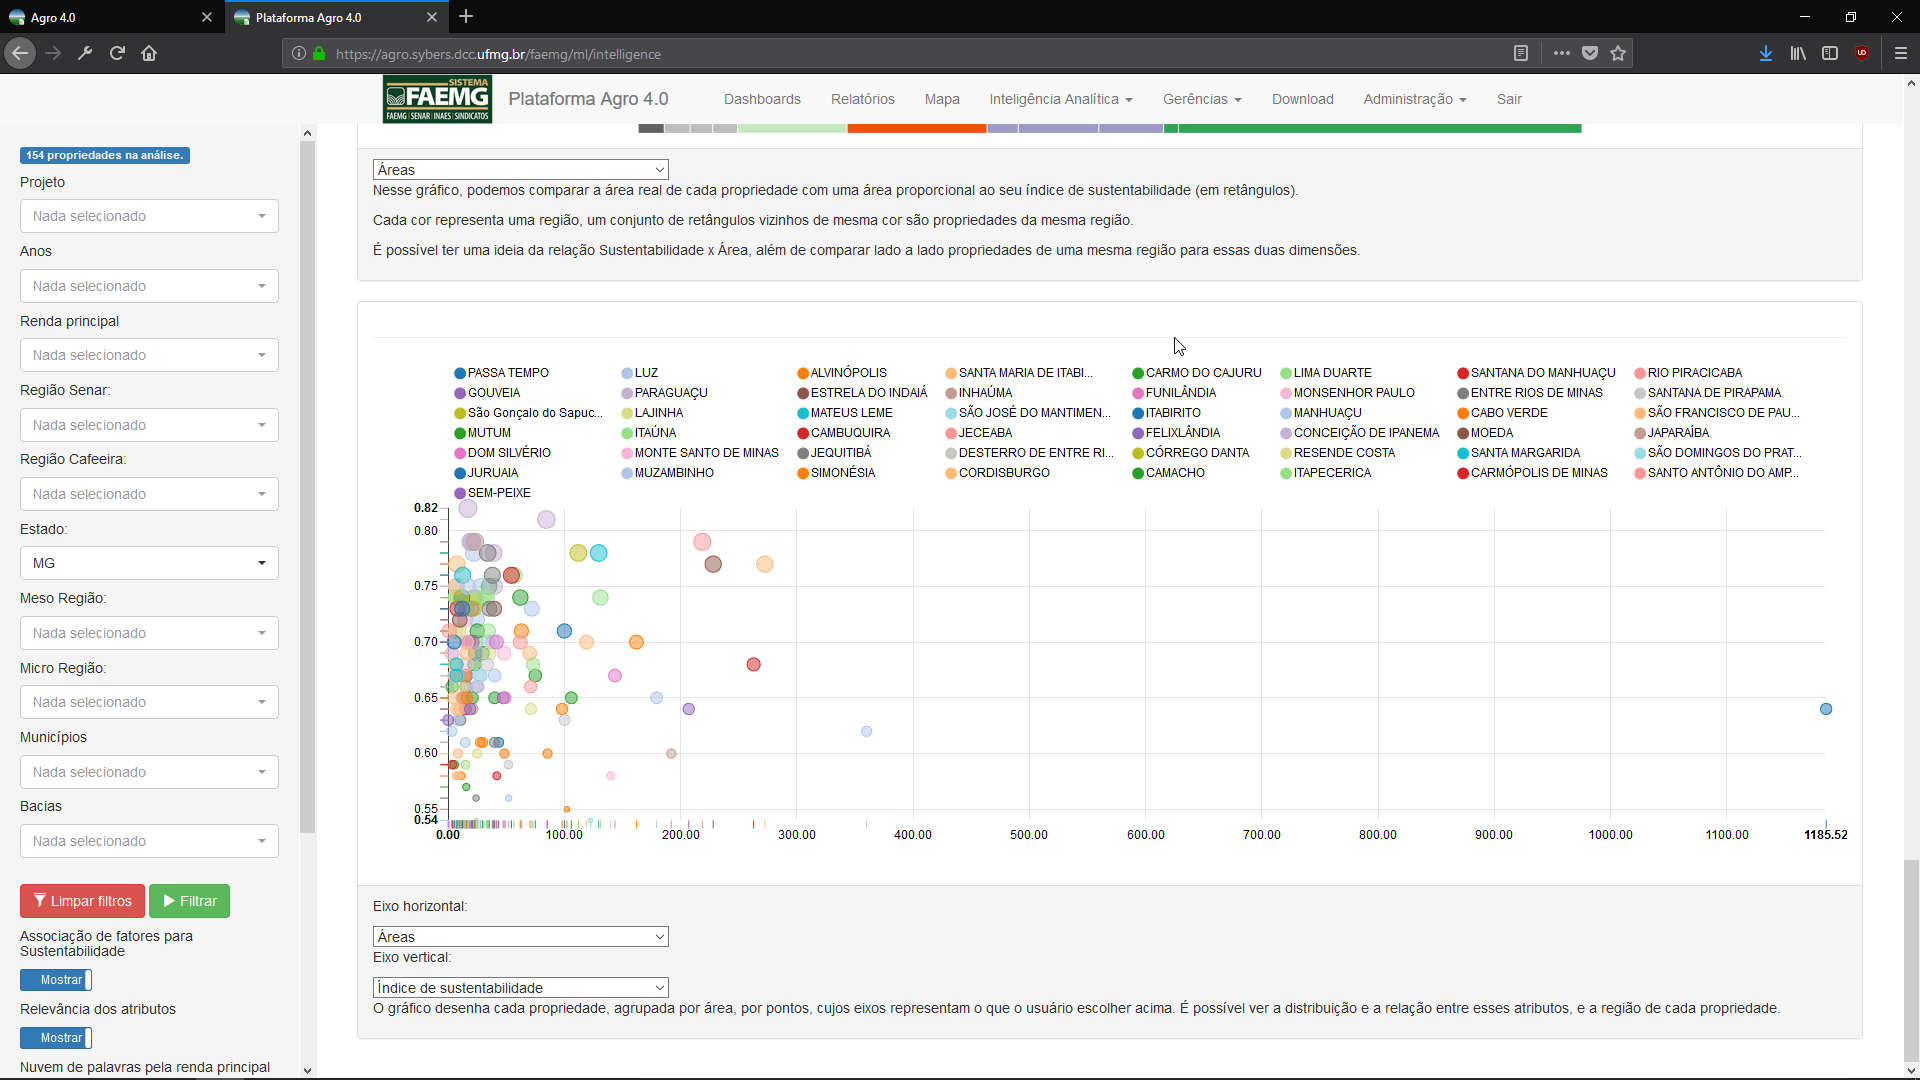Toggle Mostrar for Relevância dos atributos
The width and height of the screenshot is (1920, 1080).
(x=57, y=1038)
